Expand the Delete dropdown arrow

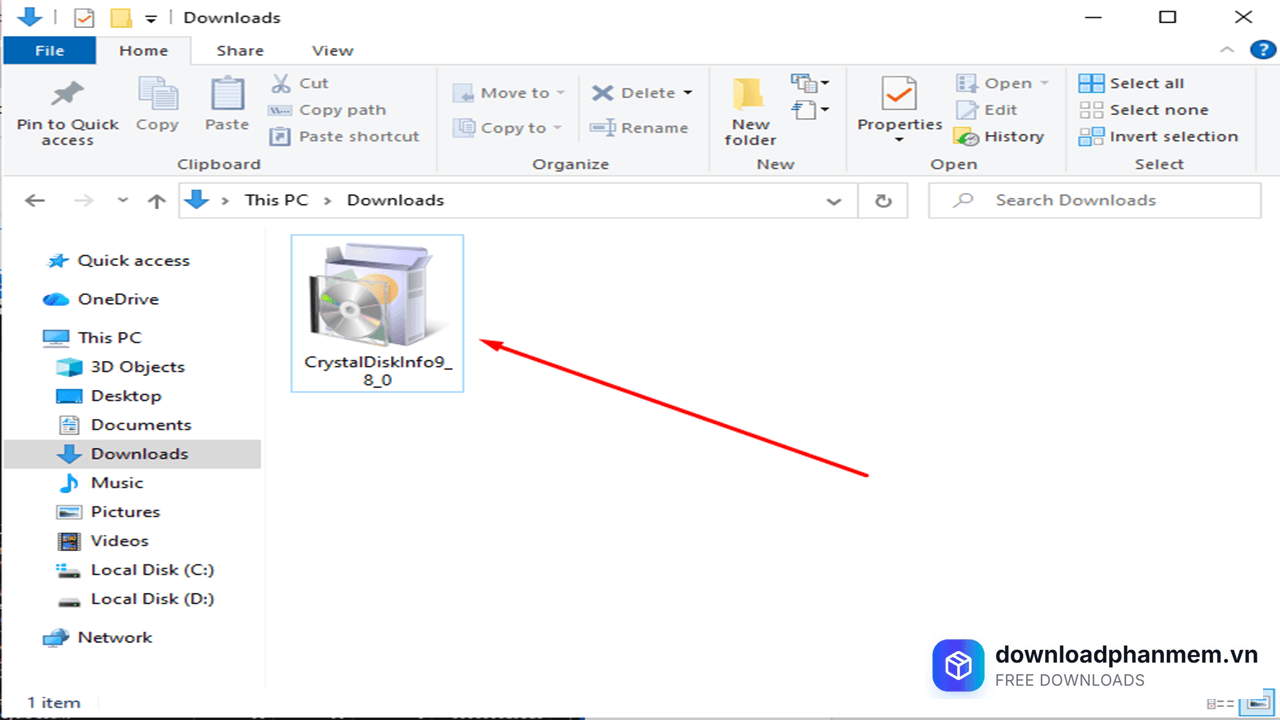click(x=687, y=91)
